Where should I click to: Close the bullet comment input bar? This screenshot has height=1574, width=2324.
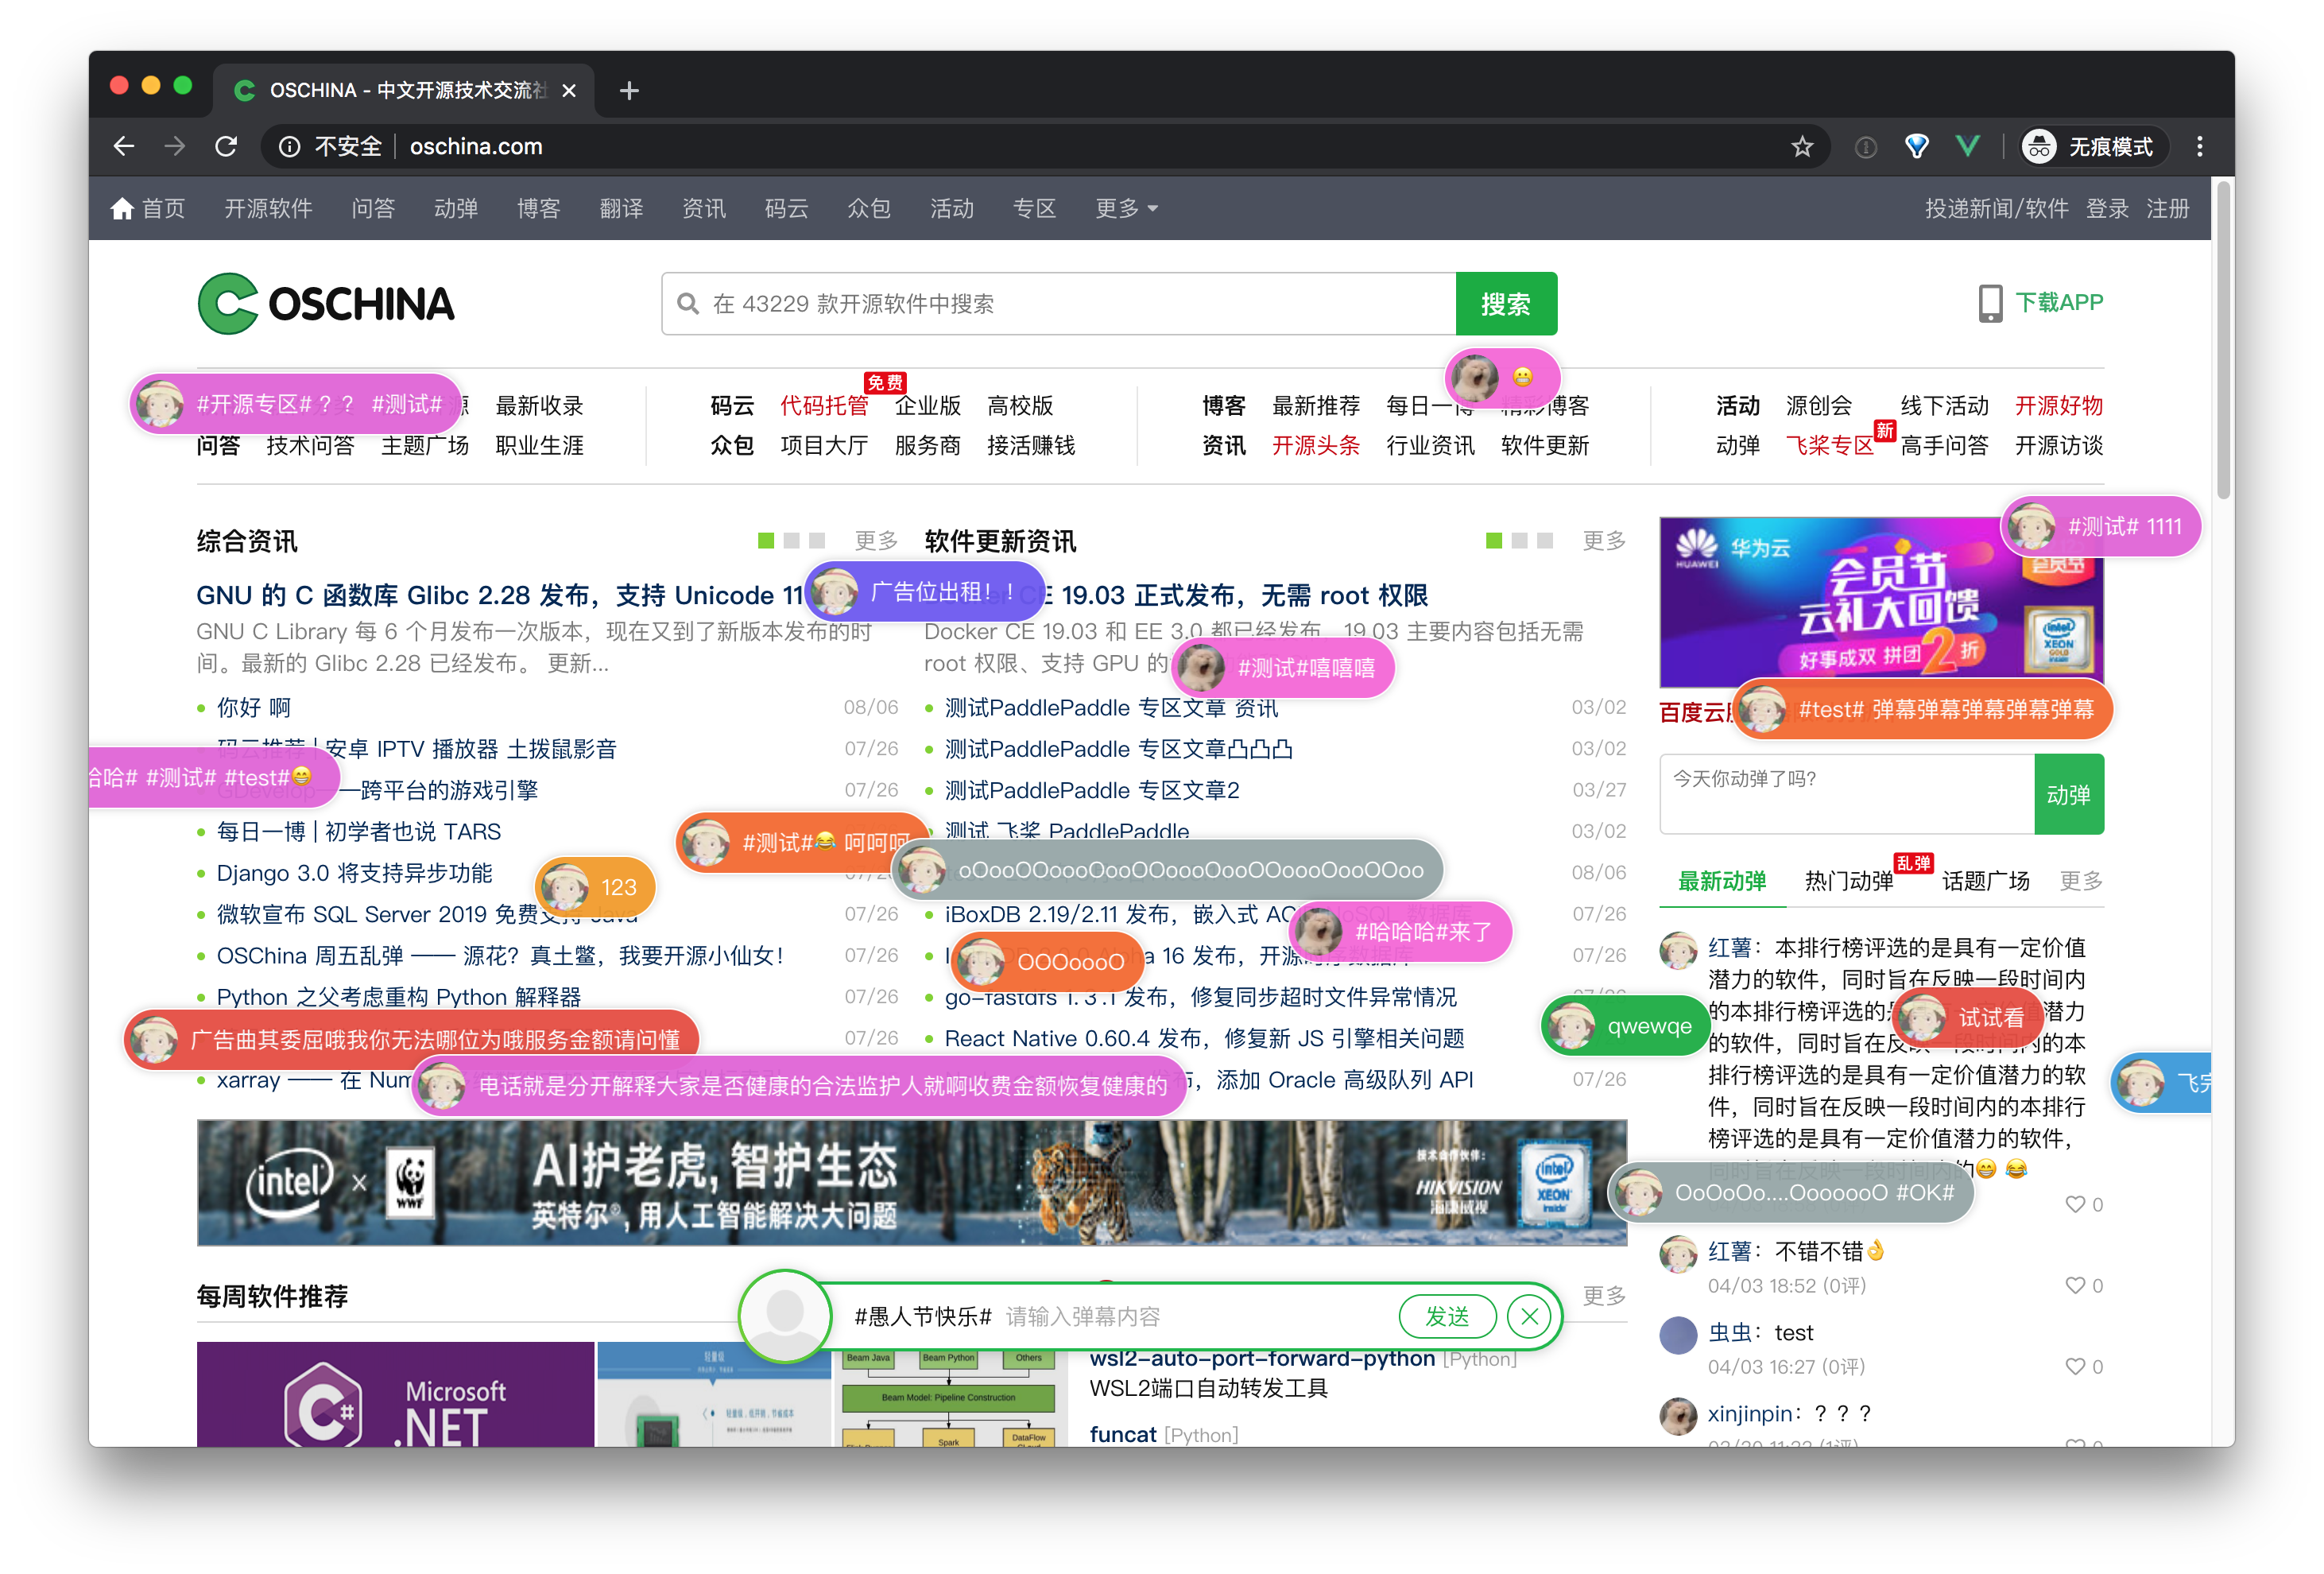coord(1528,1316)
